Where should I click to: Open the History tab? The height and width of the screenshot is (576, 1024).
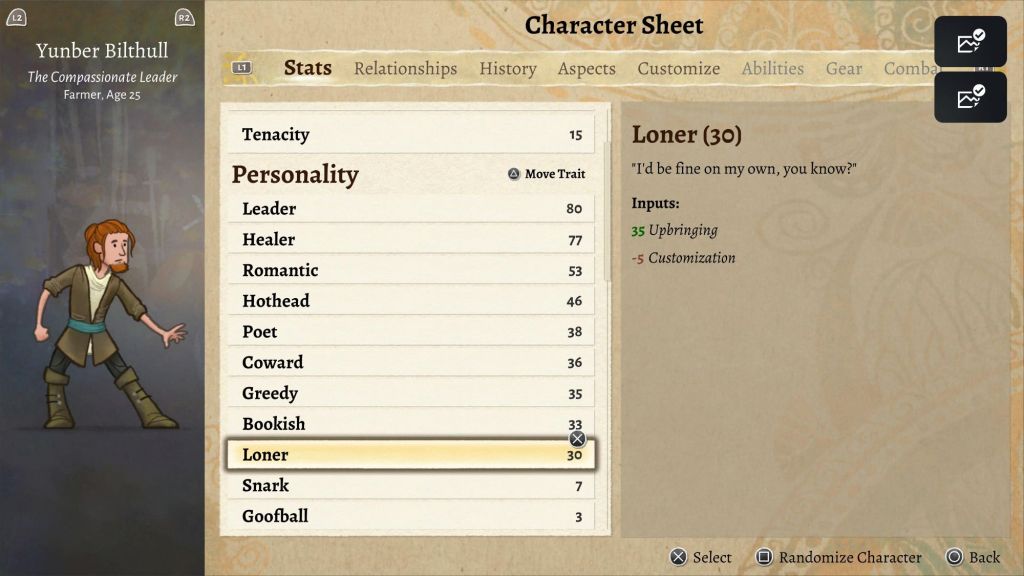[507, 68]
